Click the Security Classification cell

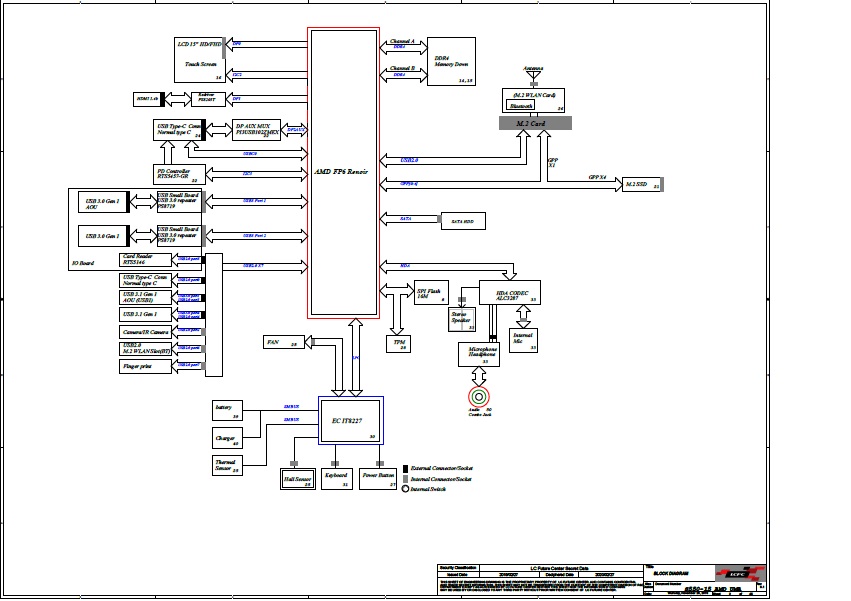click(458, 568)
